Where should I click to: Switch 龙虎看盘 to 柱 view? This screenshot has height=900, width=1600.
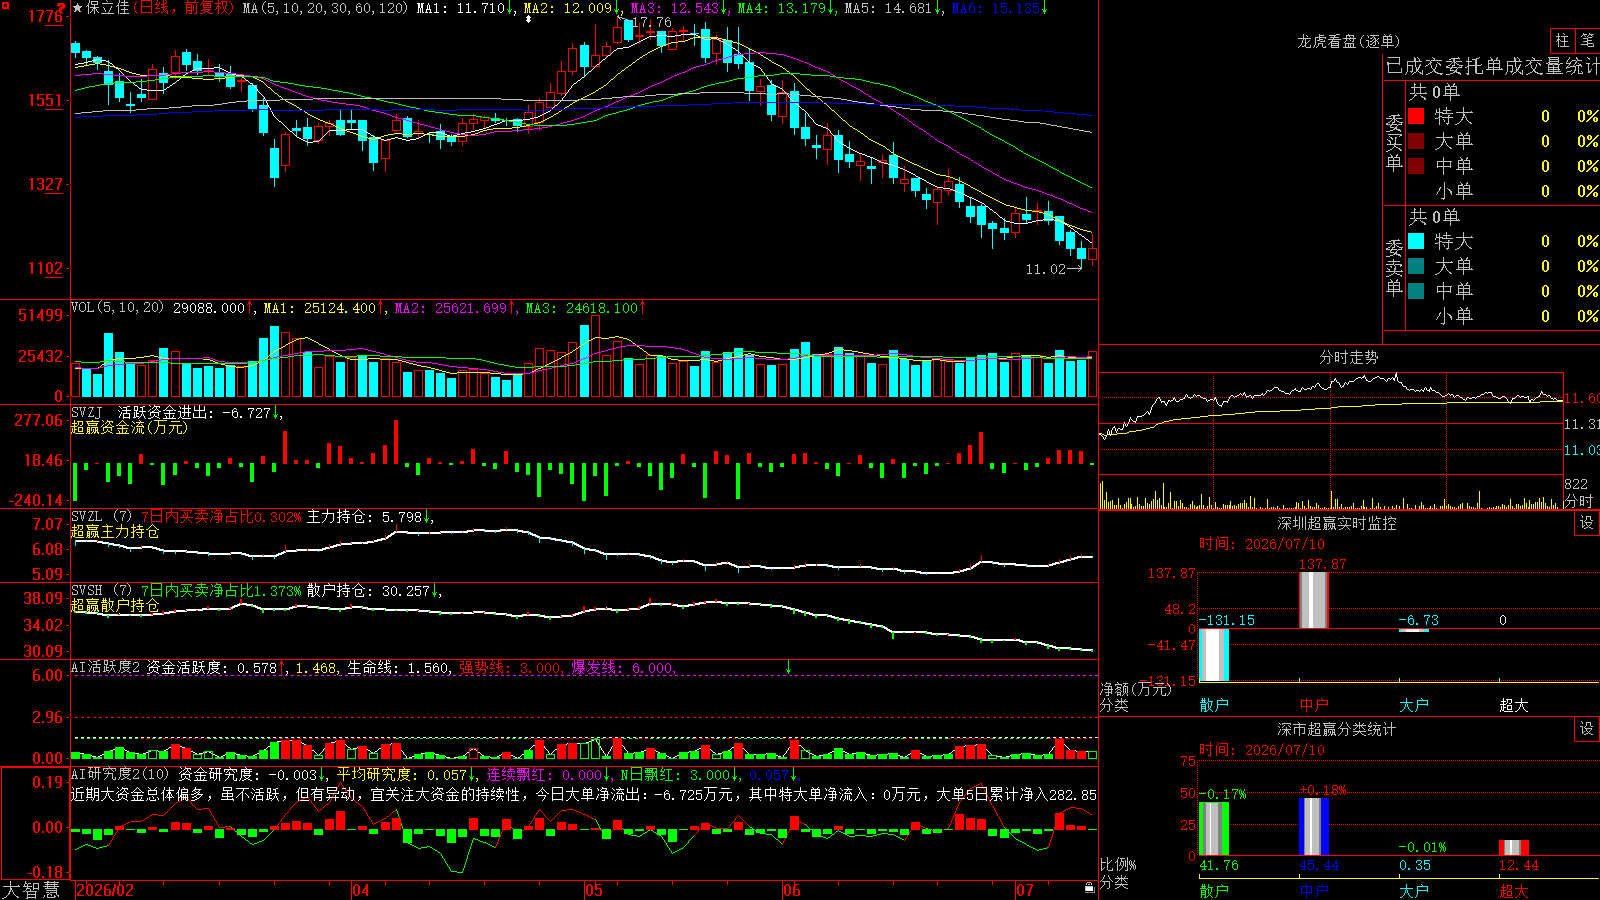tap(1562, 40)
